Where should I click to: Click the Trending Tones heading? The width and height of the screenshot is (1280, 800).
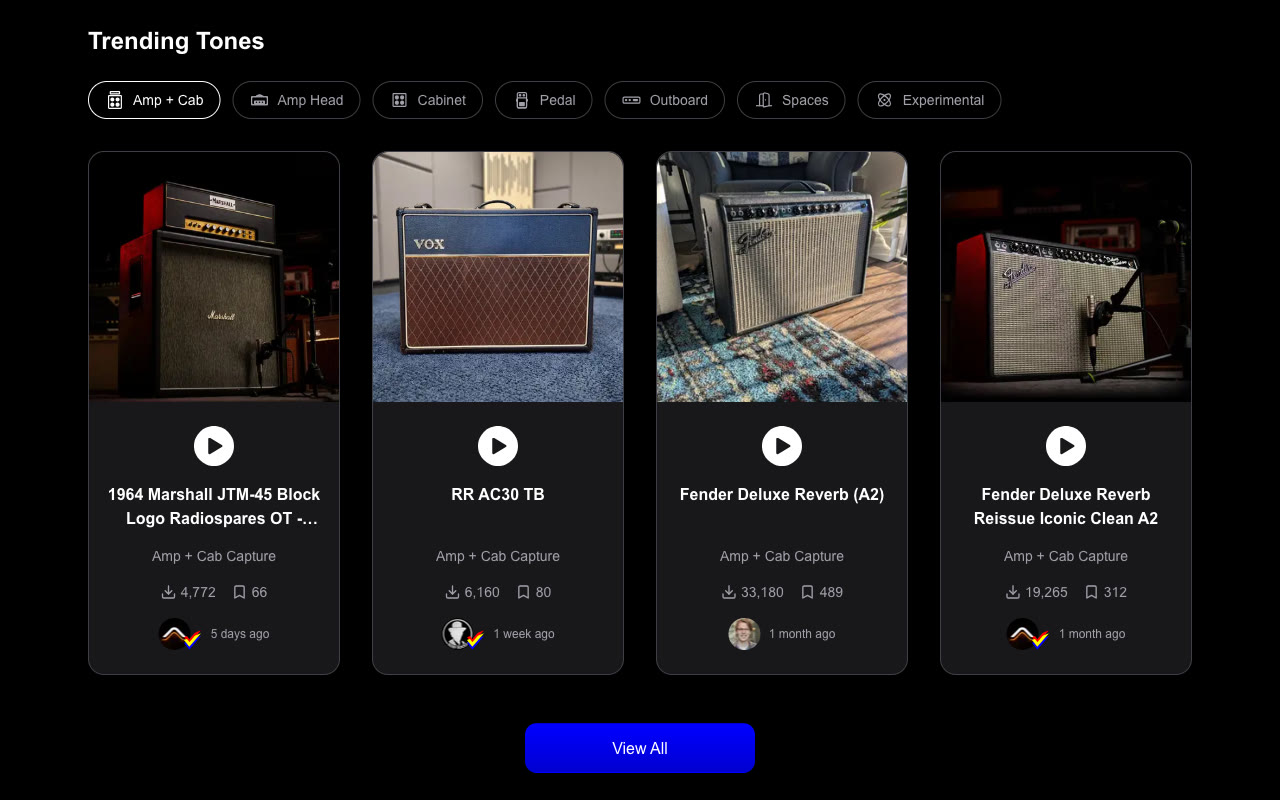tap(176, 41)
